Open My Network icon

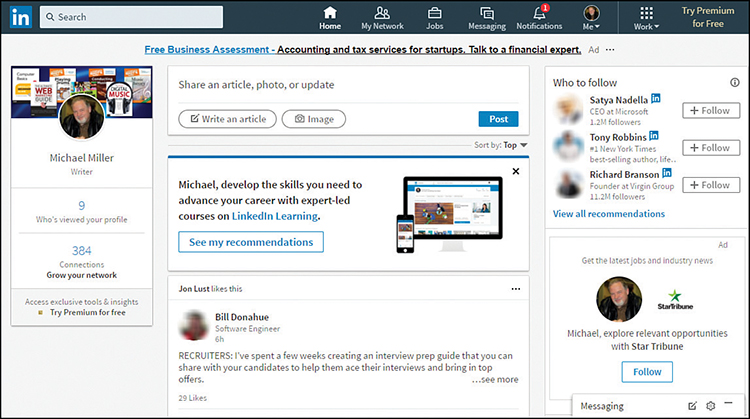pos(382,13)
